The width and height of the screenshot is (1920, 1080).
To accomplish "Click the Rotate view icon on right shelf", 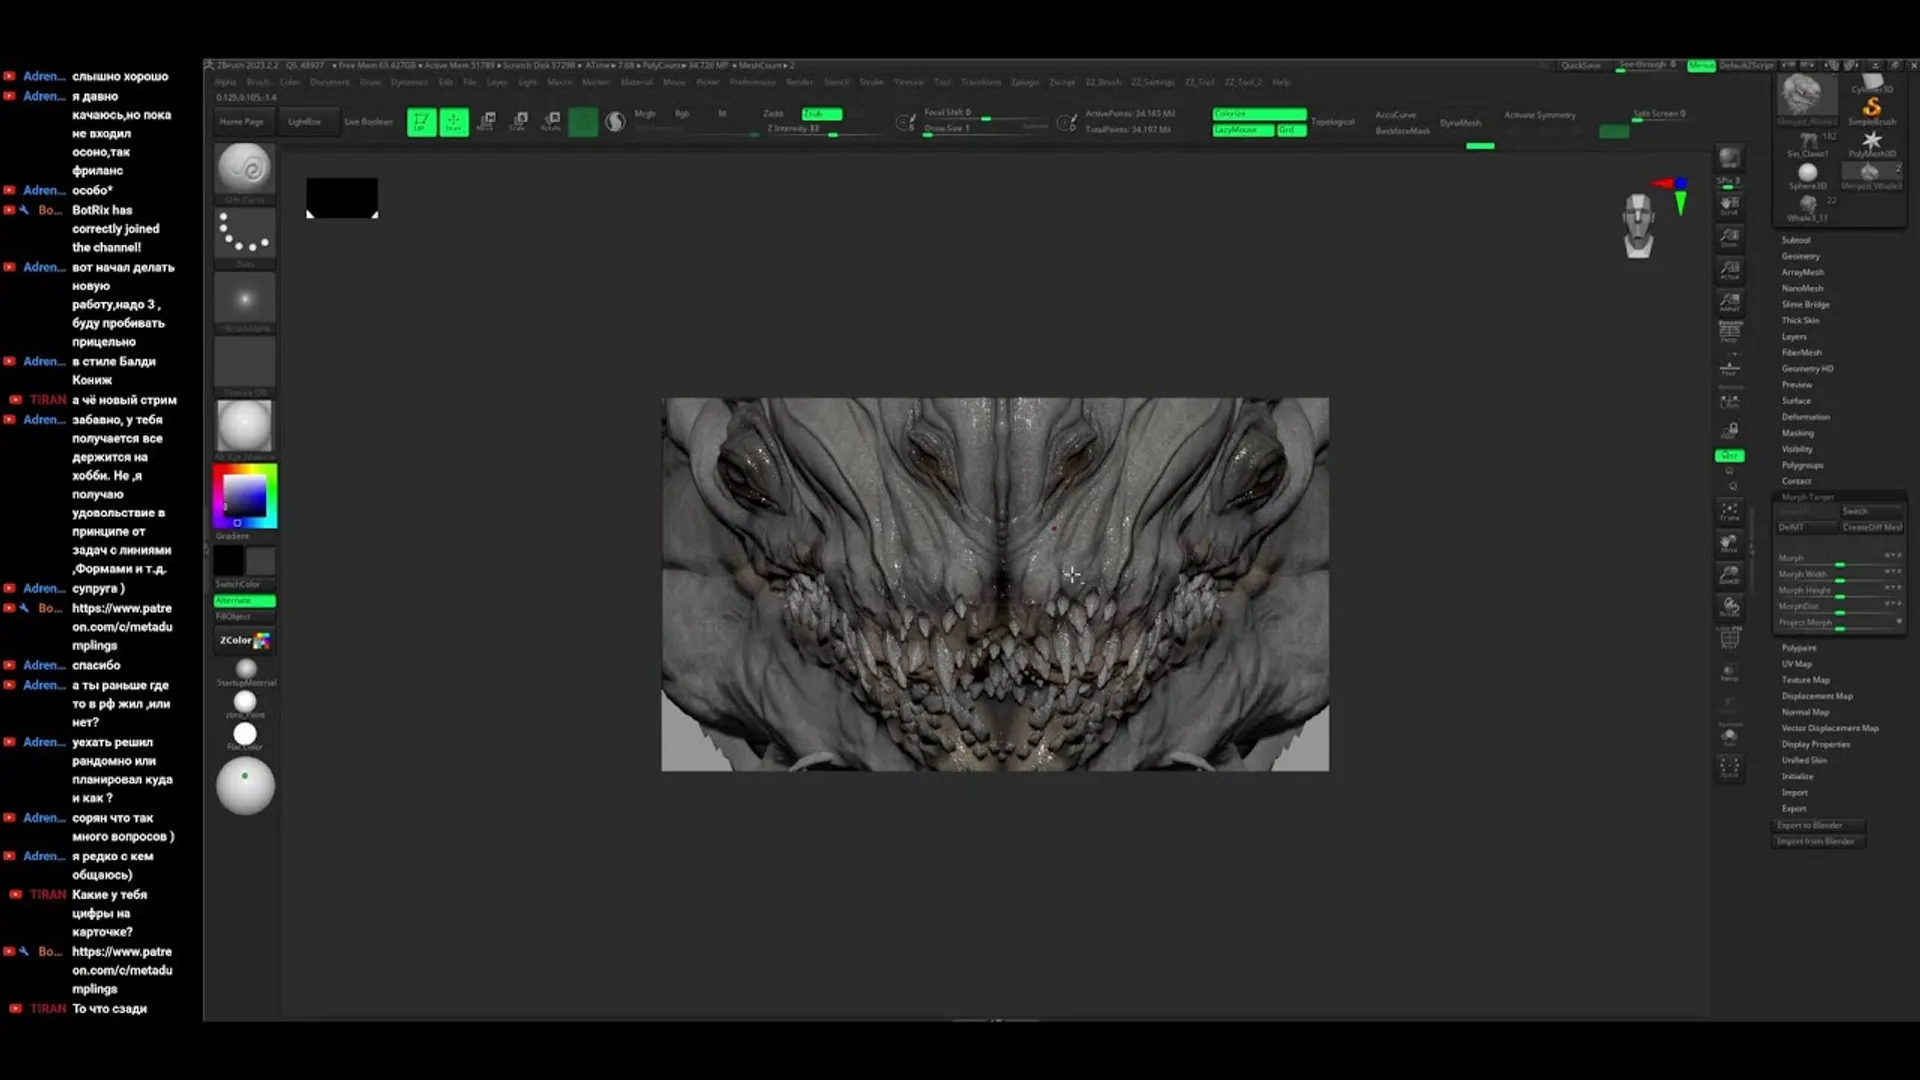I will (1729, 607).
